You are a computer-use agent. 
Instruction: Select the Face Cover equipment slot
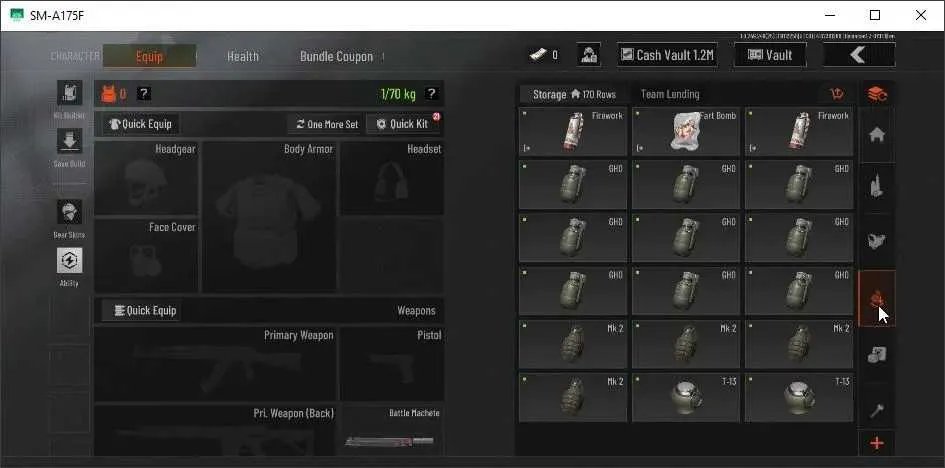(x=146, y=255)
